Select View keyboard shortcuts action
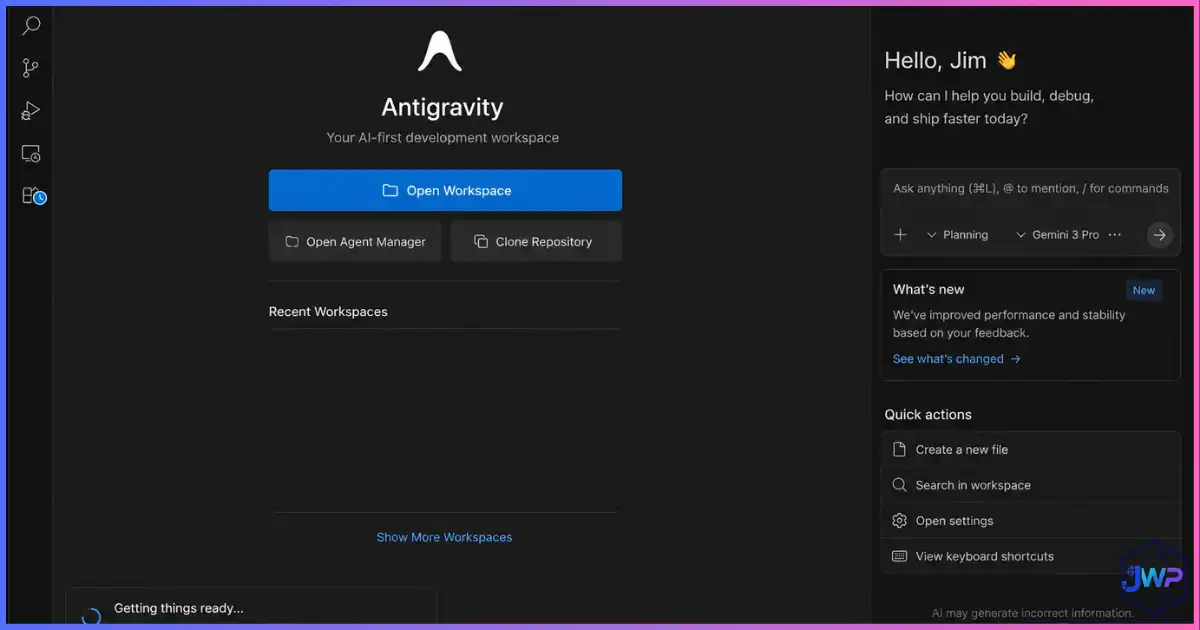 tap(1031, 556)
